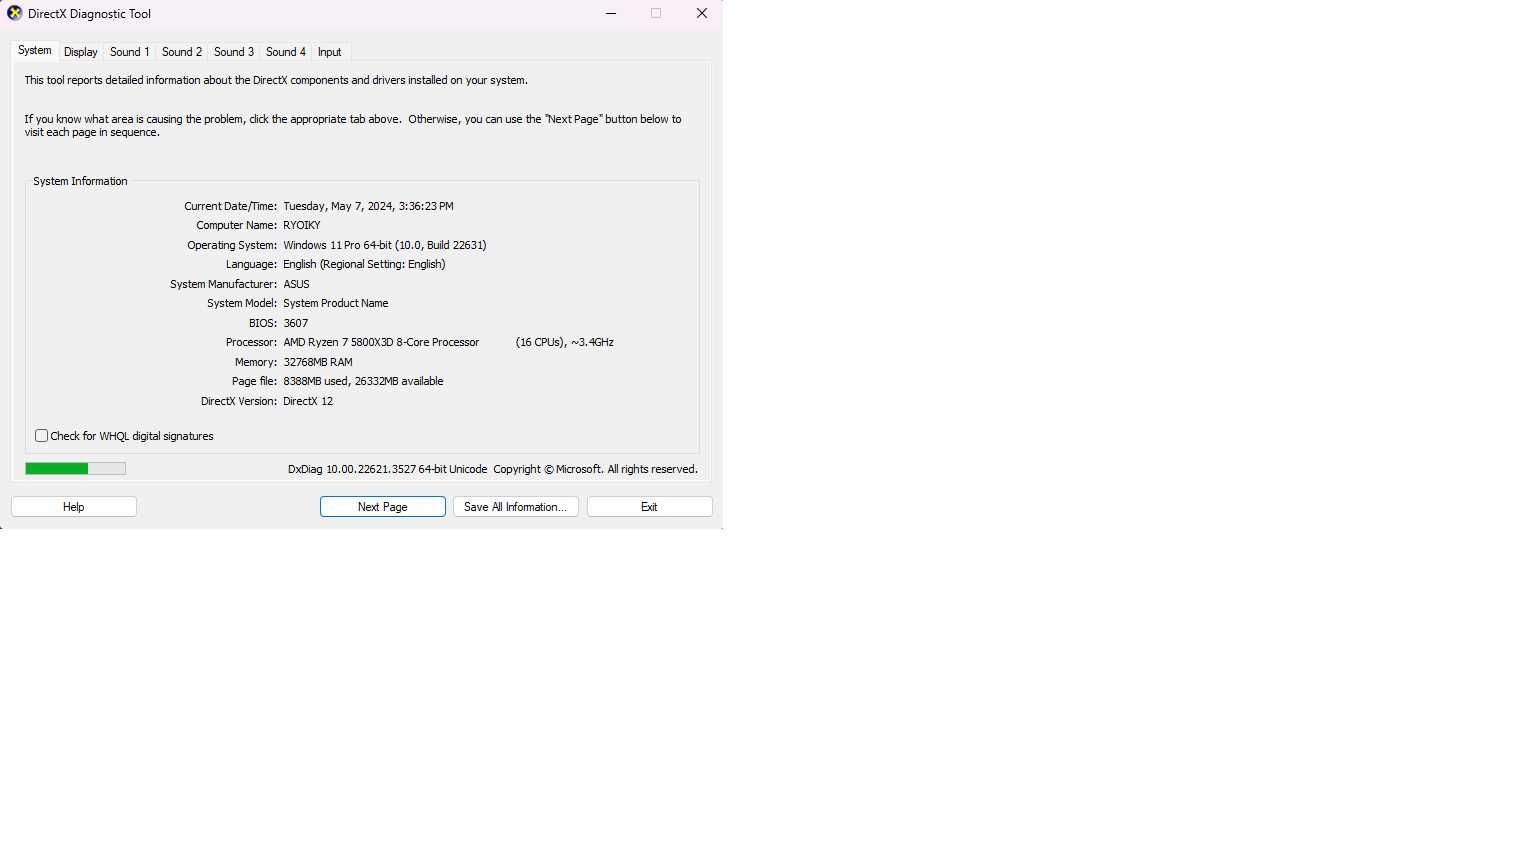Click the Help button
This screenshot has height=864, width=1536.
pyautogui.click(x=74, y=507)
